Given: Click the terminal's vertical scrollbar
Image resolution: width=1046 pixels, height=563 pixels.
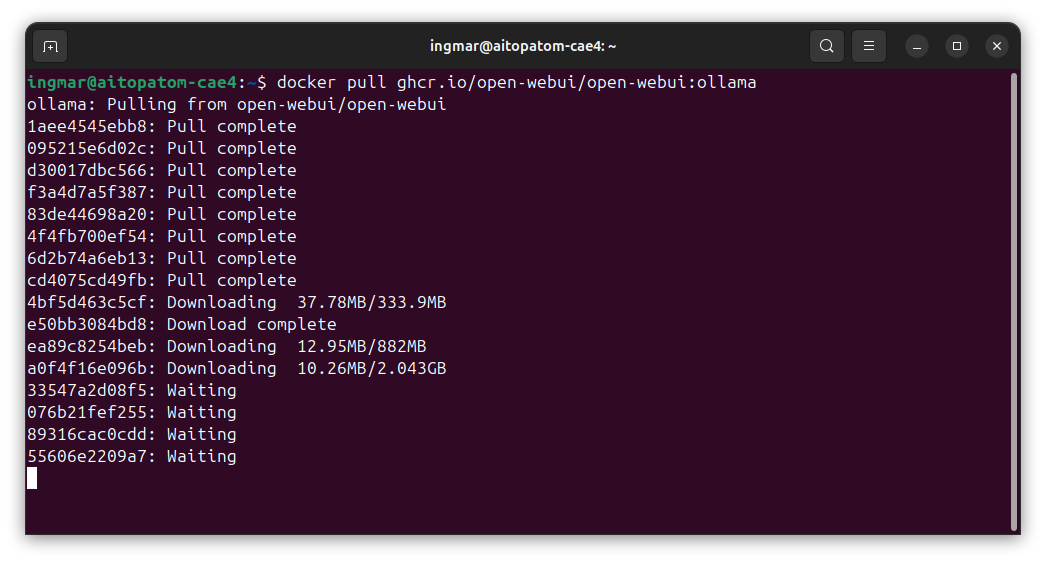Looking at the screenshot, I should [1014, 300].
